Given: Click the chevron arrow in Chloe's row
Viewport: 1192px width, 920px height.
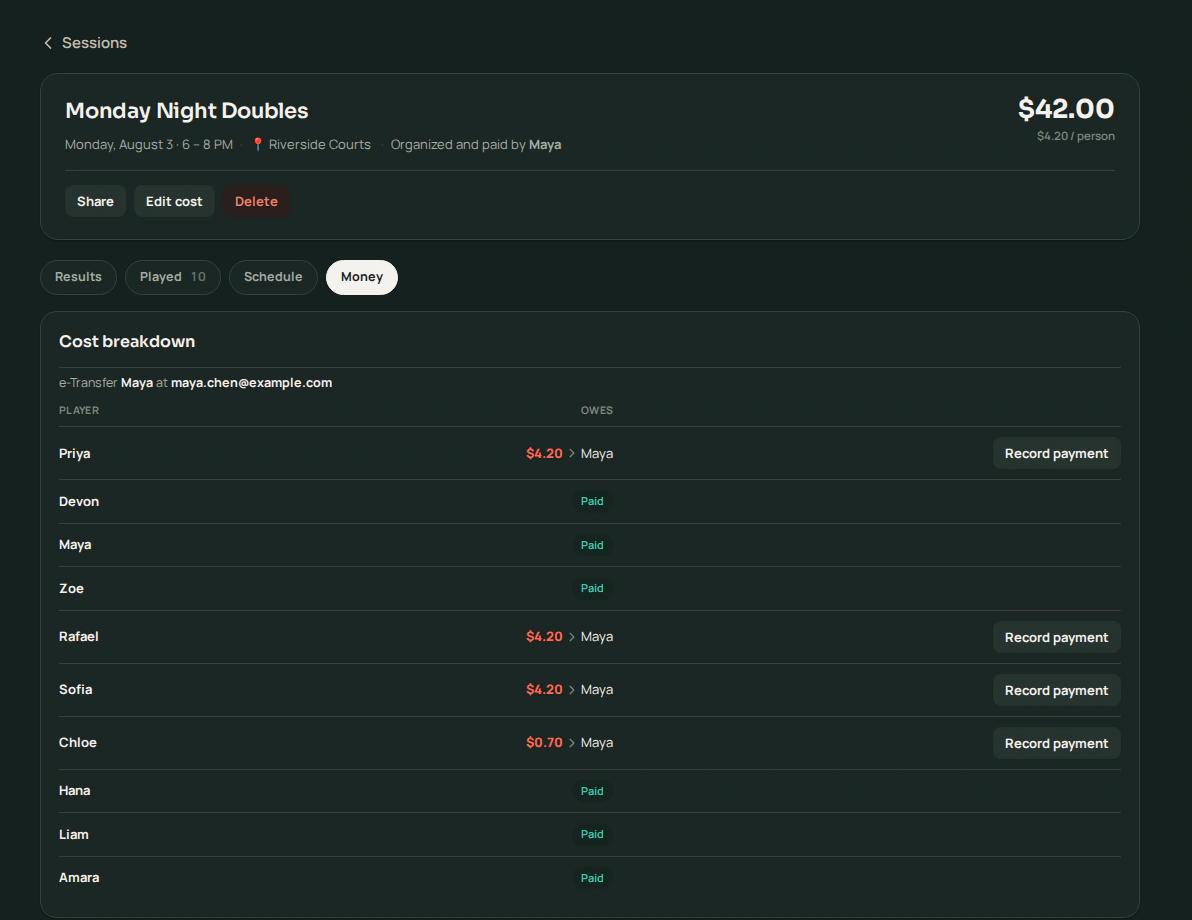Looking at the screenshot, I should [x=572, y=743].
